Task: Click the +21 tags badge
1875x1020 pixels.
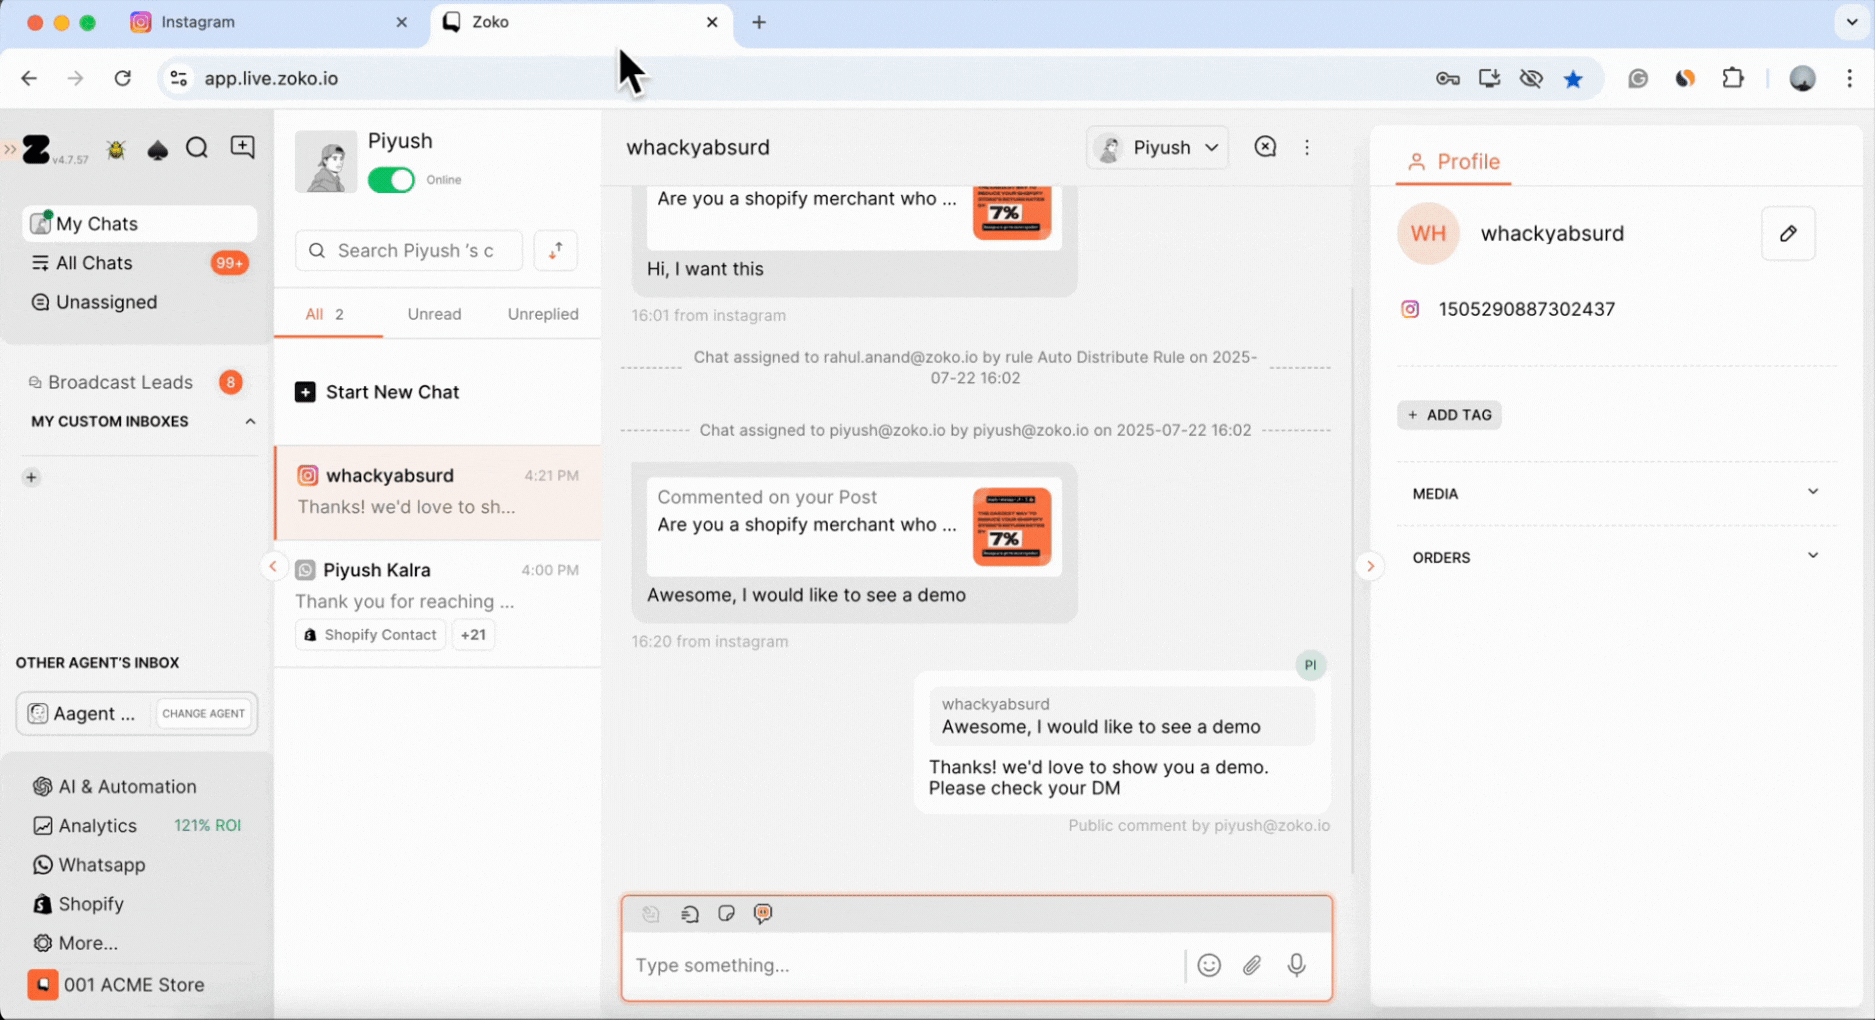Action: click(473, 635)
